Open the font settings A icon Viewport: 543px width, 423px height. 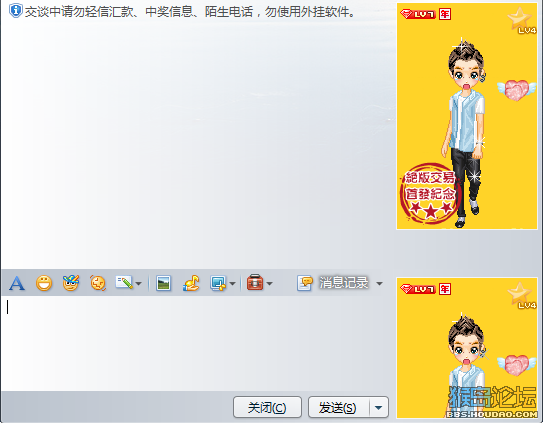tap(17, 283)
